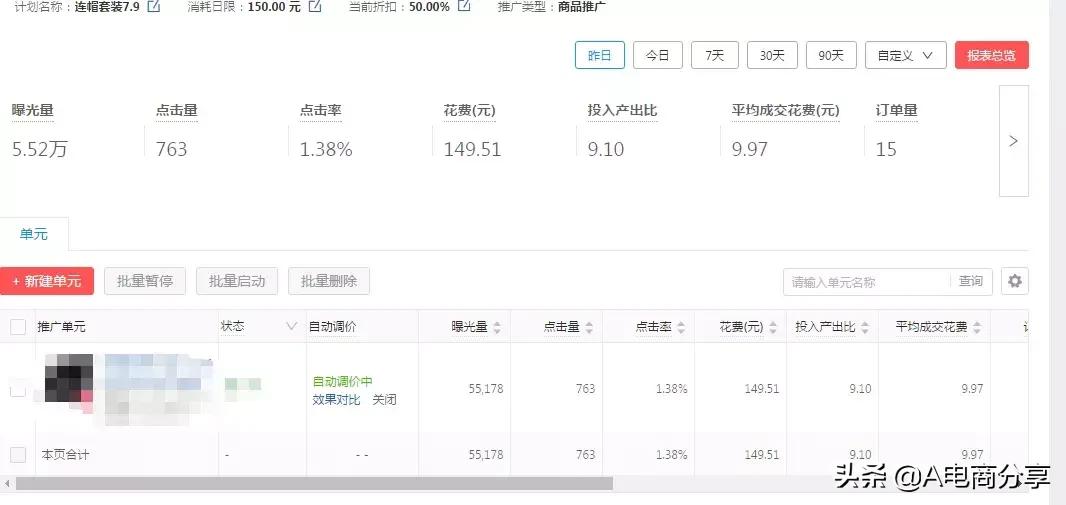Click the 自动调价中 status text

343,381
